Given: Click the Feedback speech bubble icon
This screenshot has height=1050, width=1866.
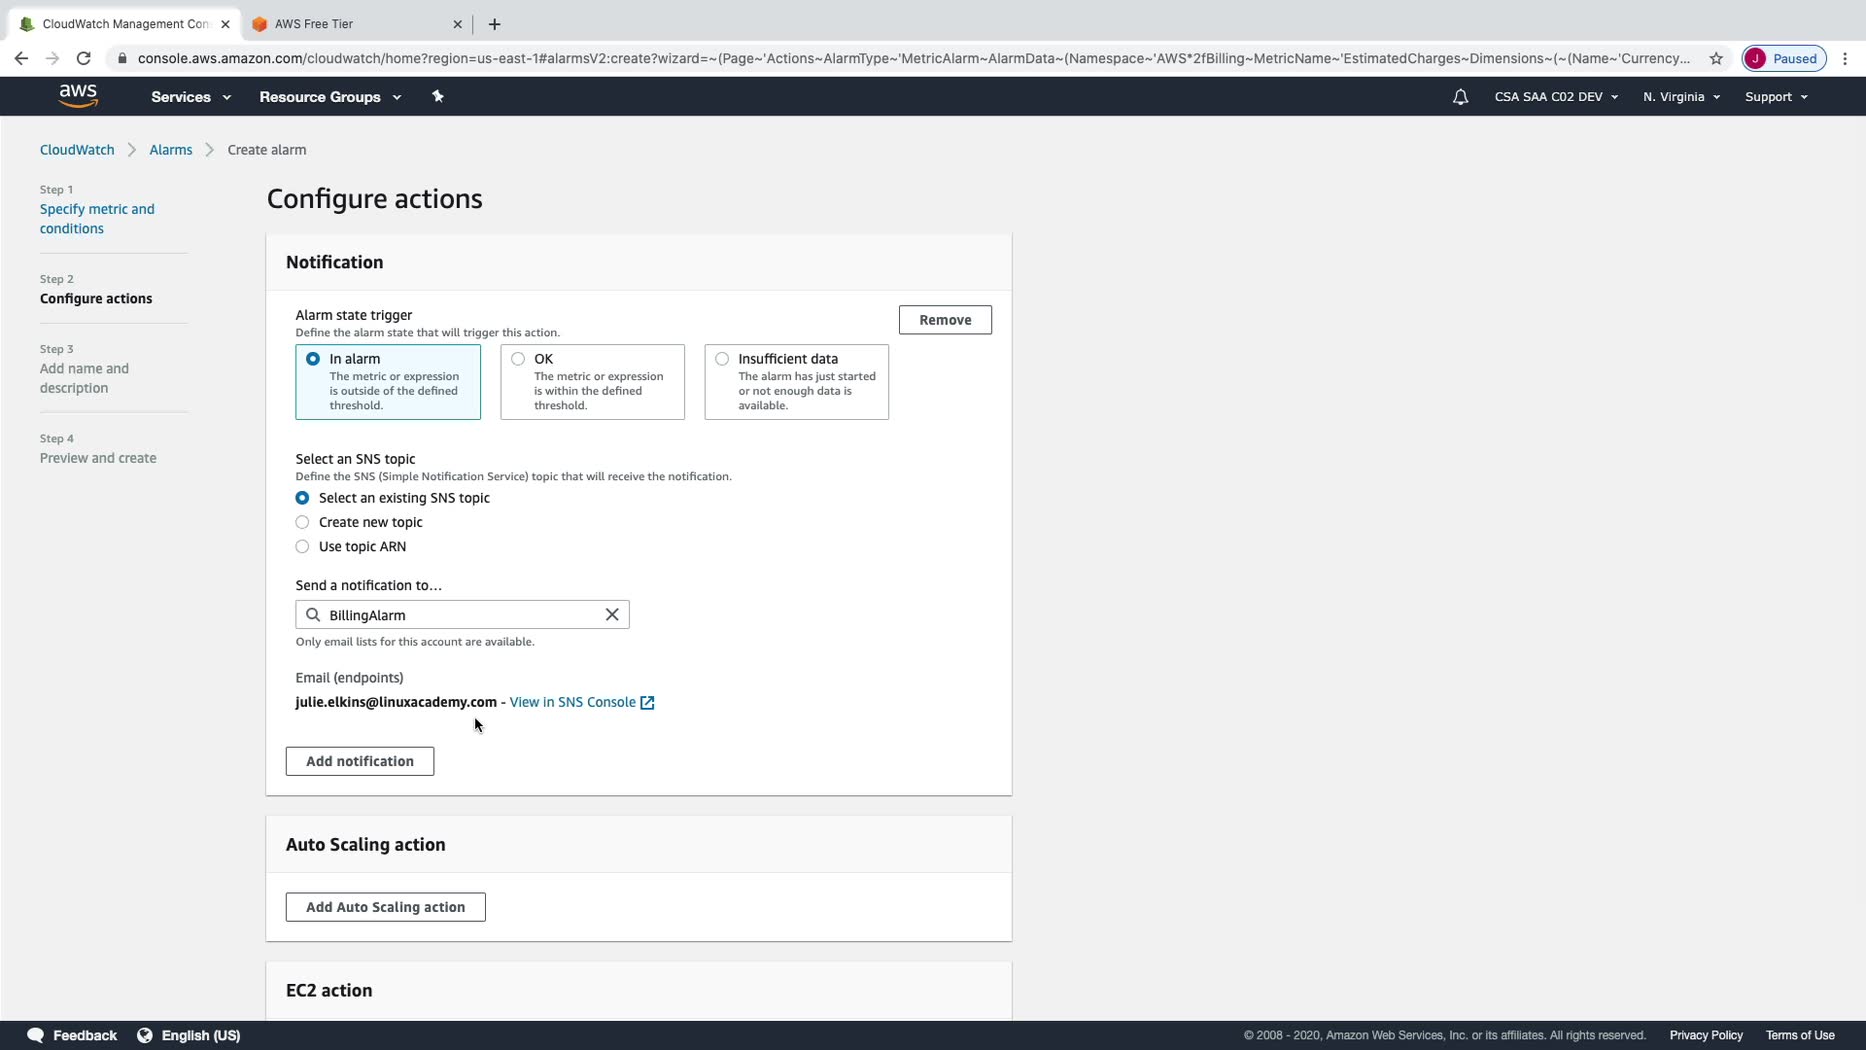Looking at the screenshot, I should [x=35, y=1035].
